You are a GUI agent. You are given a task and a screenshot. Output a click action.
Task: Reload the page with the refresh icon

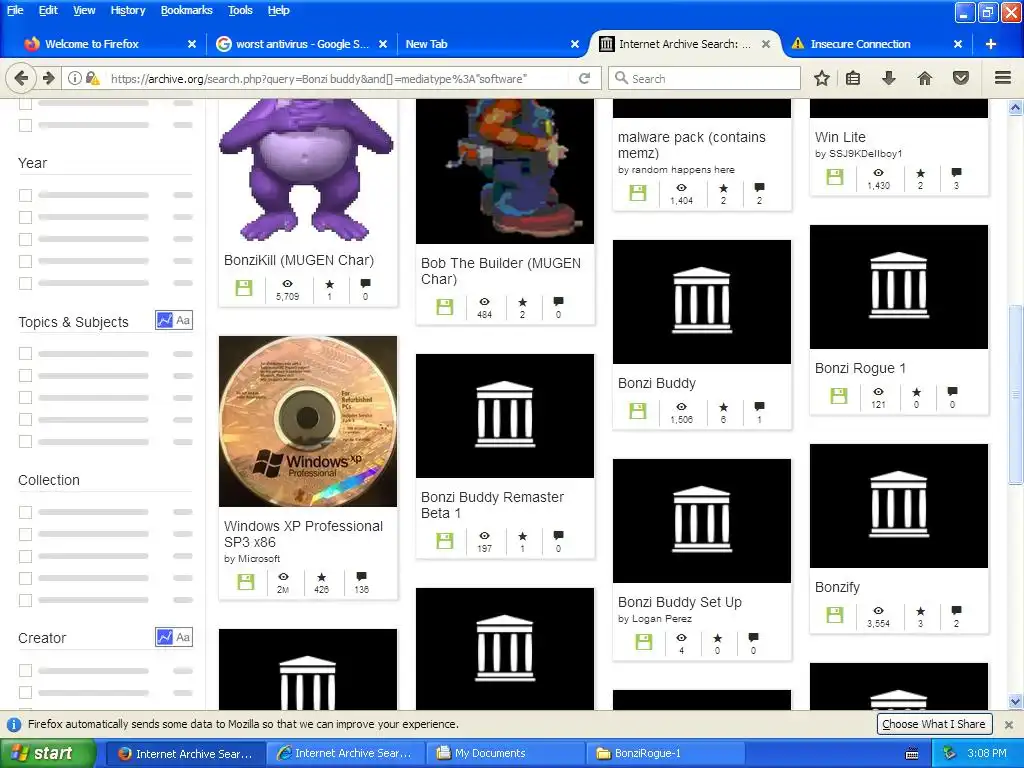coord(584,78)
